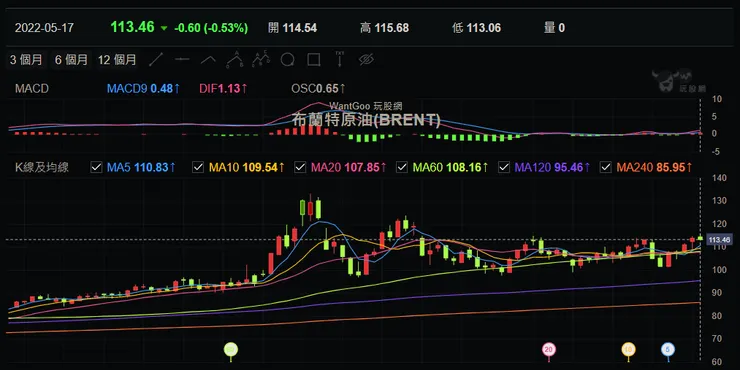Click the MACD9 0.48 value
740x370 pixels.
click(143, 88)
